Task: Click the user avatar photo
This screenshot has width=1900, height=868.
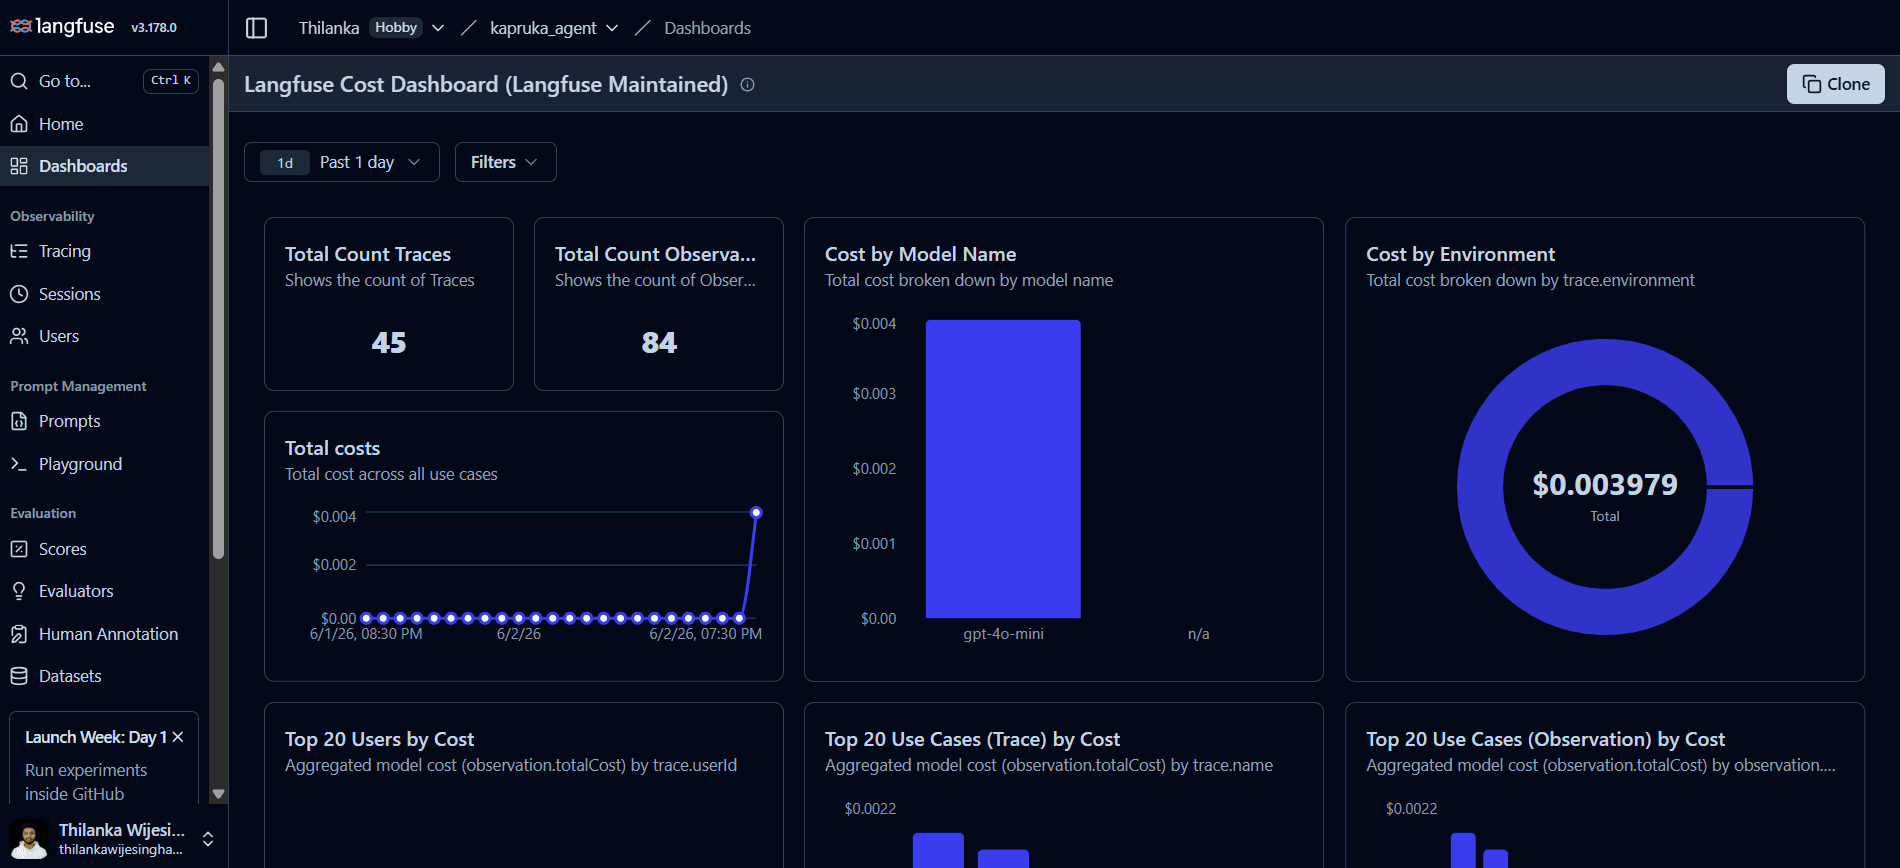Action: click(29, 839)
